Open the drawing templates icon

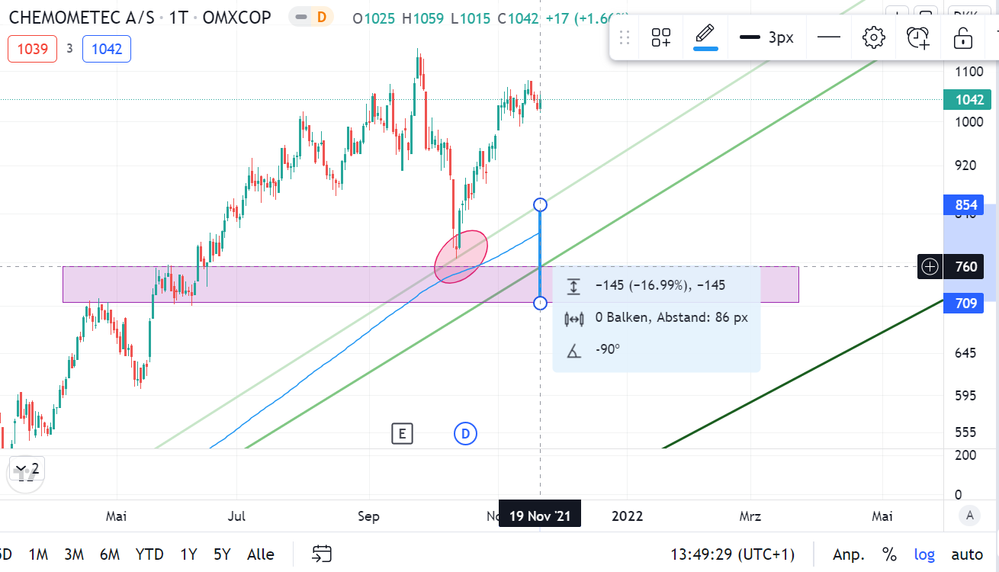pos(661,38)
